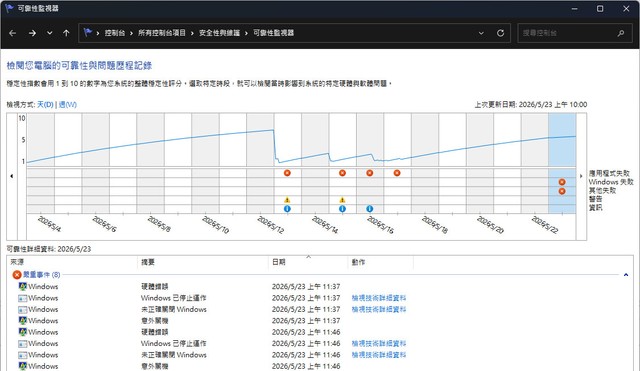Click the Forward navigation arrow
This screenshot has height=371, width=640.
(32, 33)
